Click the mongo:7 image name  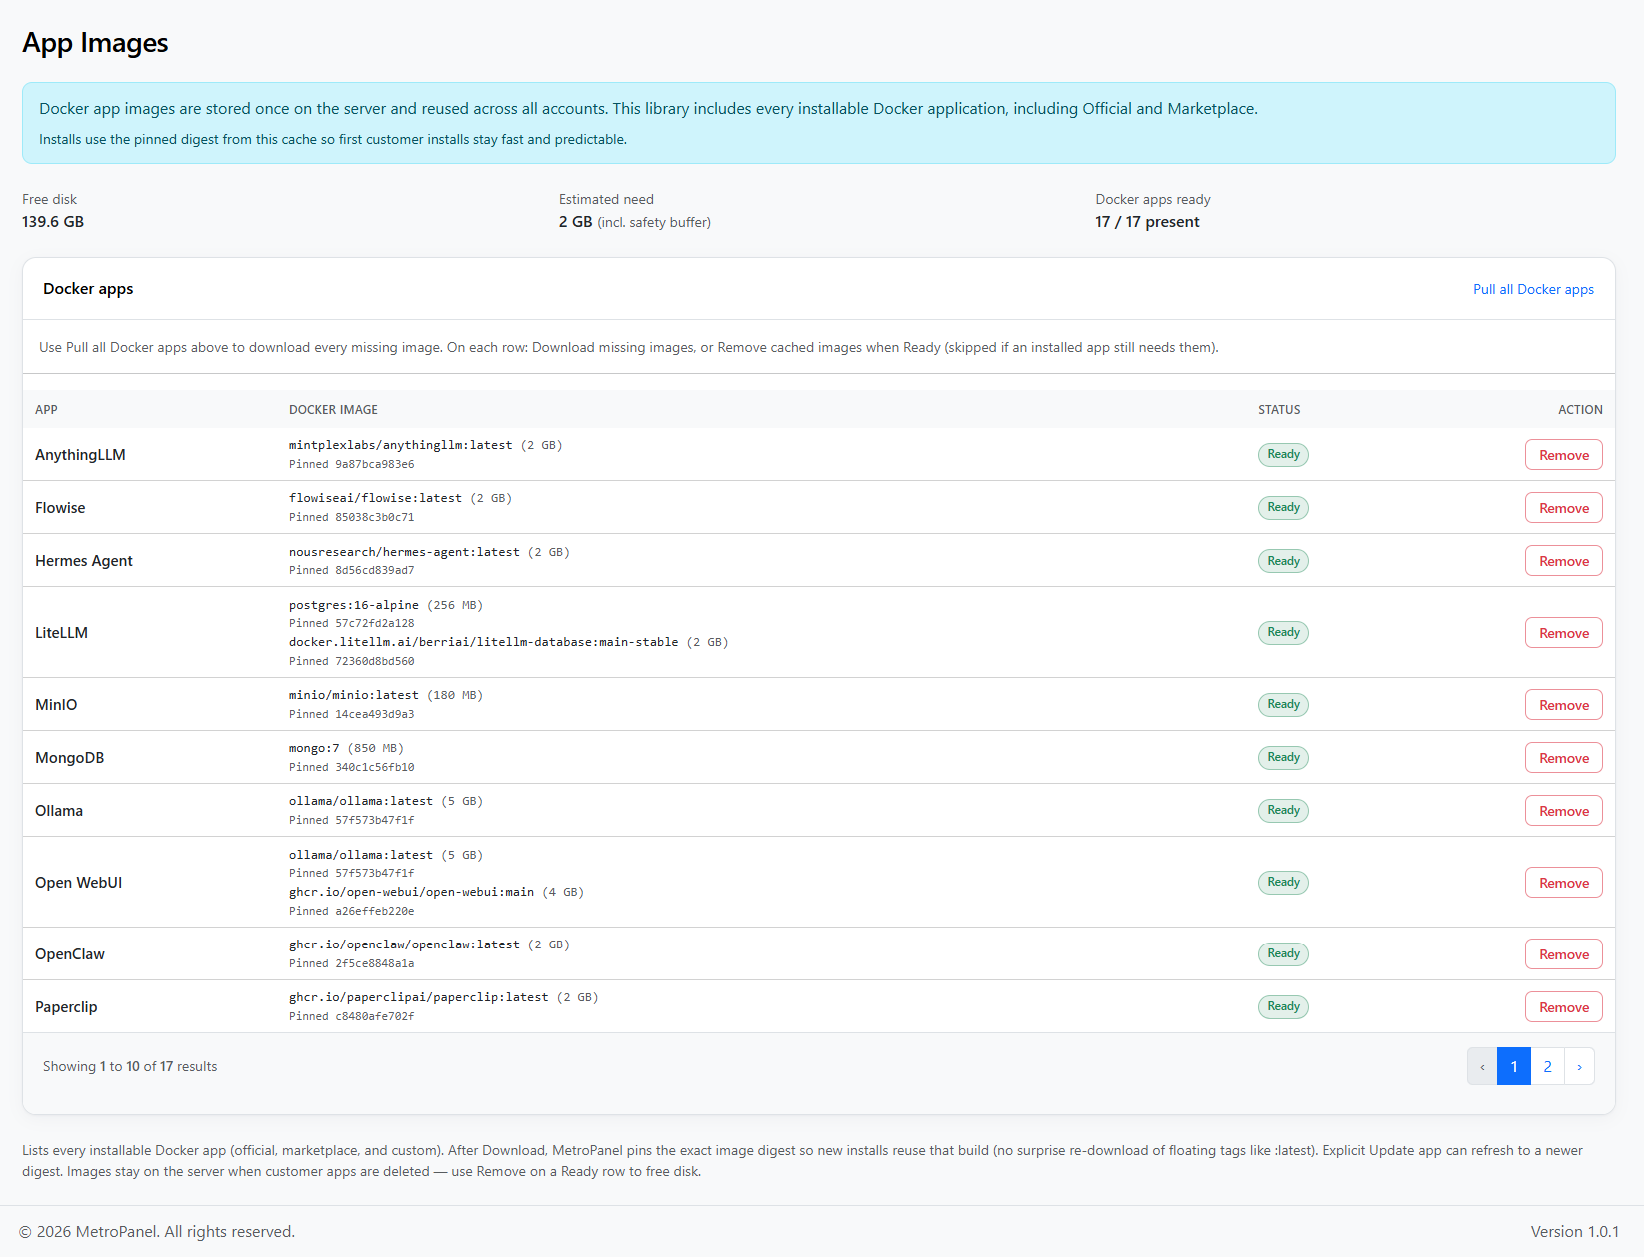tap(314, 748)
